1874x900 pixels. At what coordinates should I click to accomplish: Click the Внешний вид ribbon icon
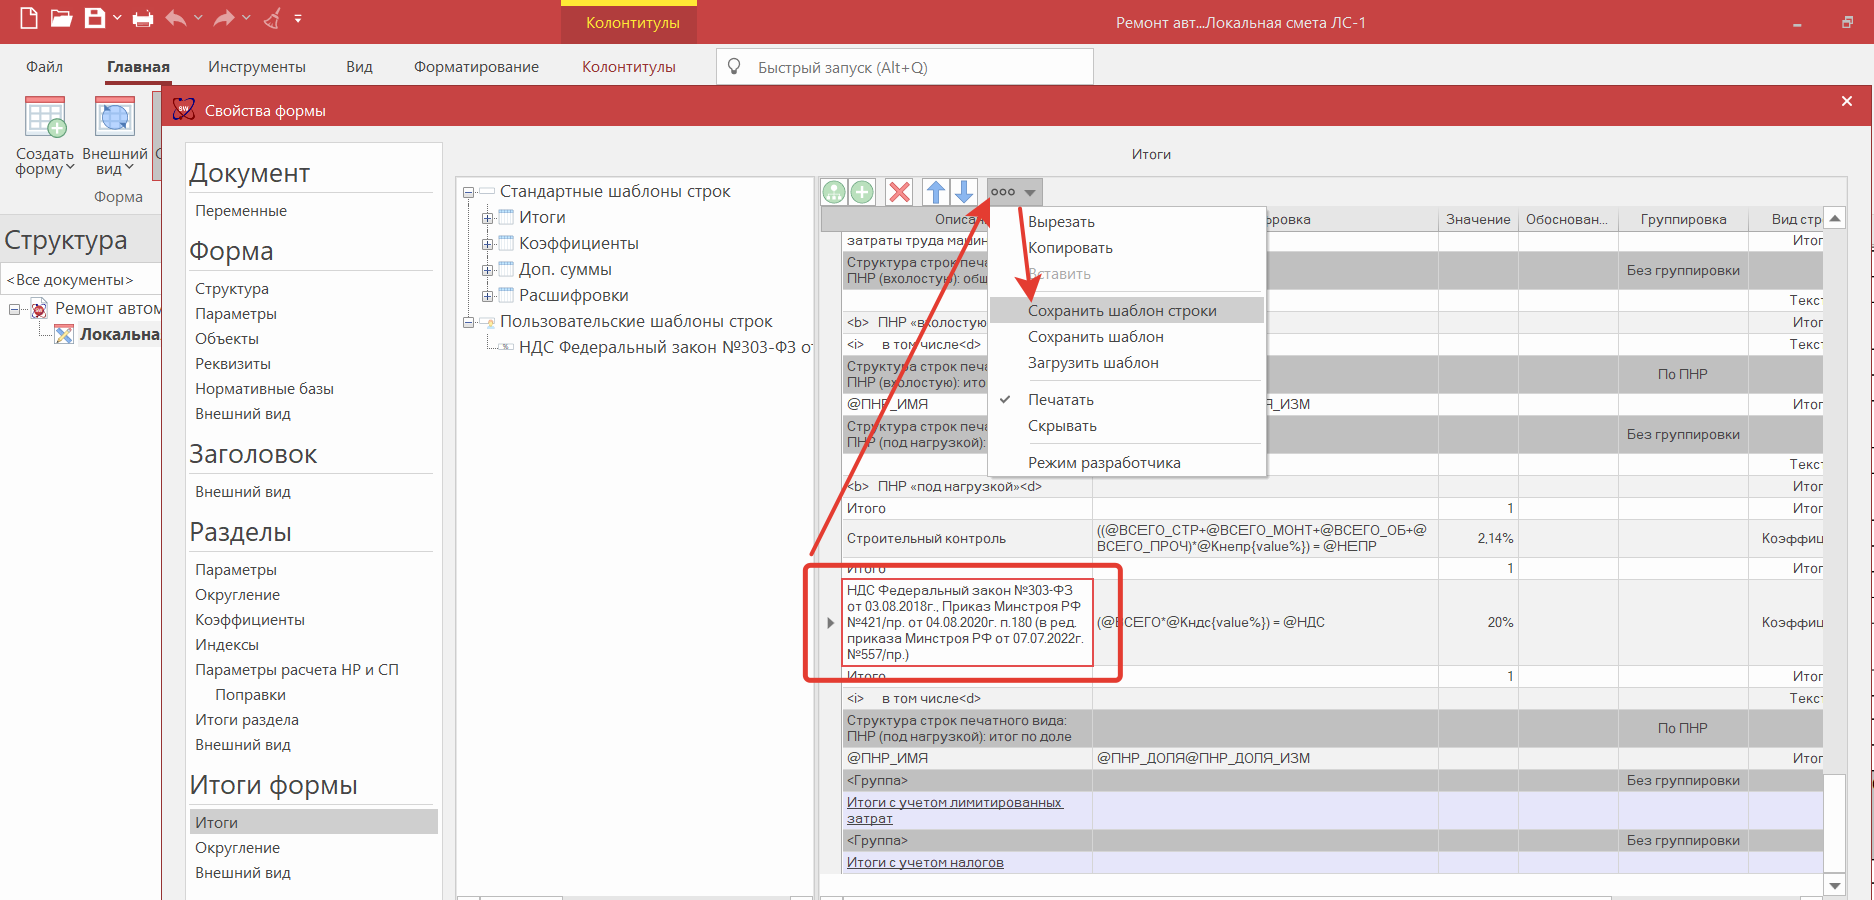point(115,117)
